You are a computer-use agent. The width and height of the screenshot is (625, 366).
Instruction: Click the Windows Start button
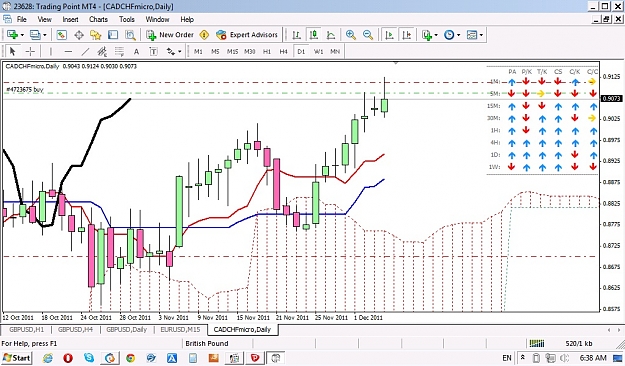click(16, 358)
